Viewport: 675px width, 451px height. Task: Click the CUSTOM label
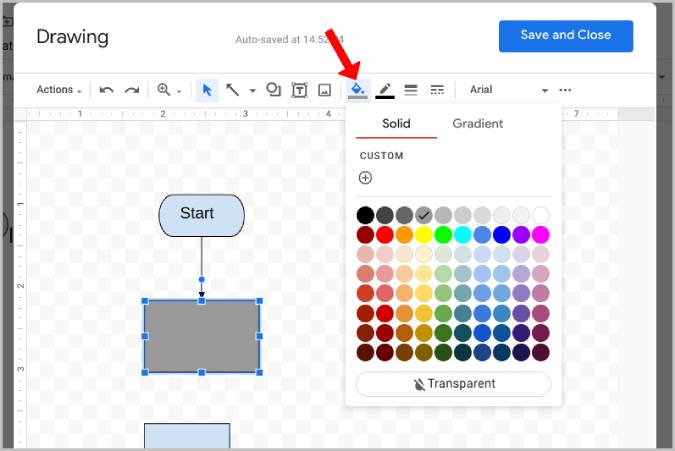pos(381,156)
